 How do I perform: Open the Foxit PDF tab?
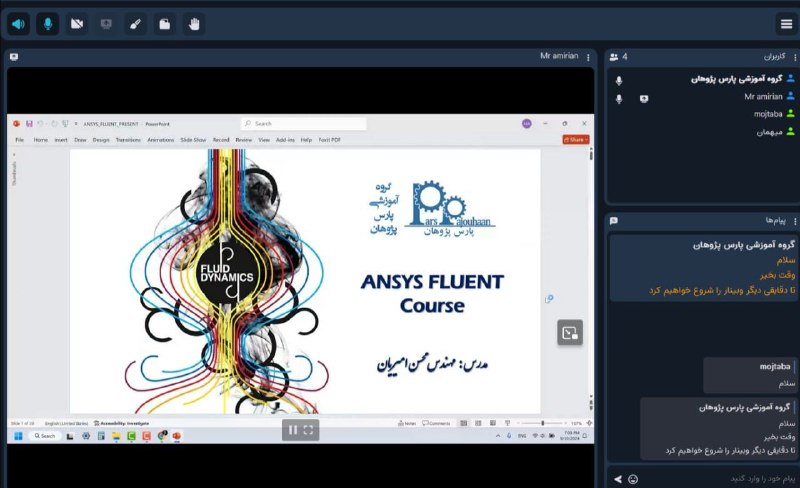click(x=330, y=140)
